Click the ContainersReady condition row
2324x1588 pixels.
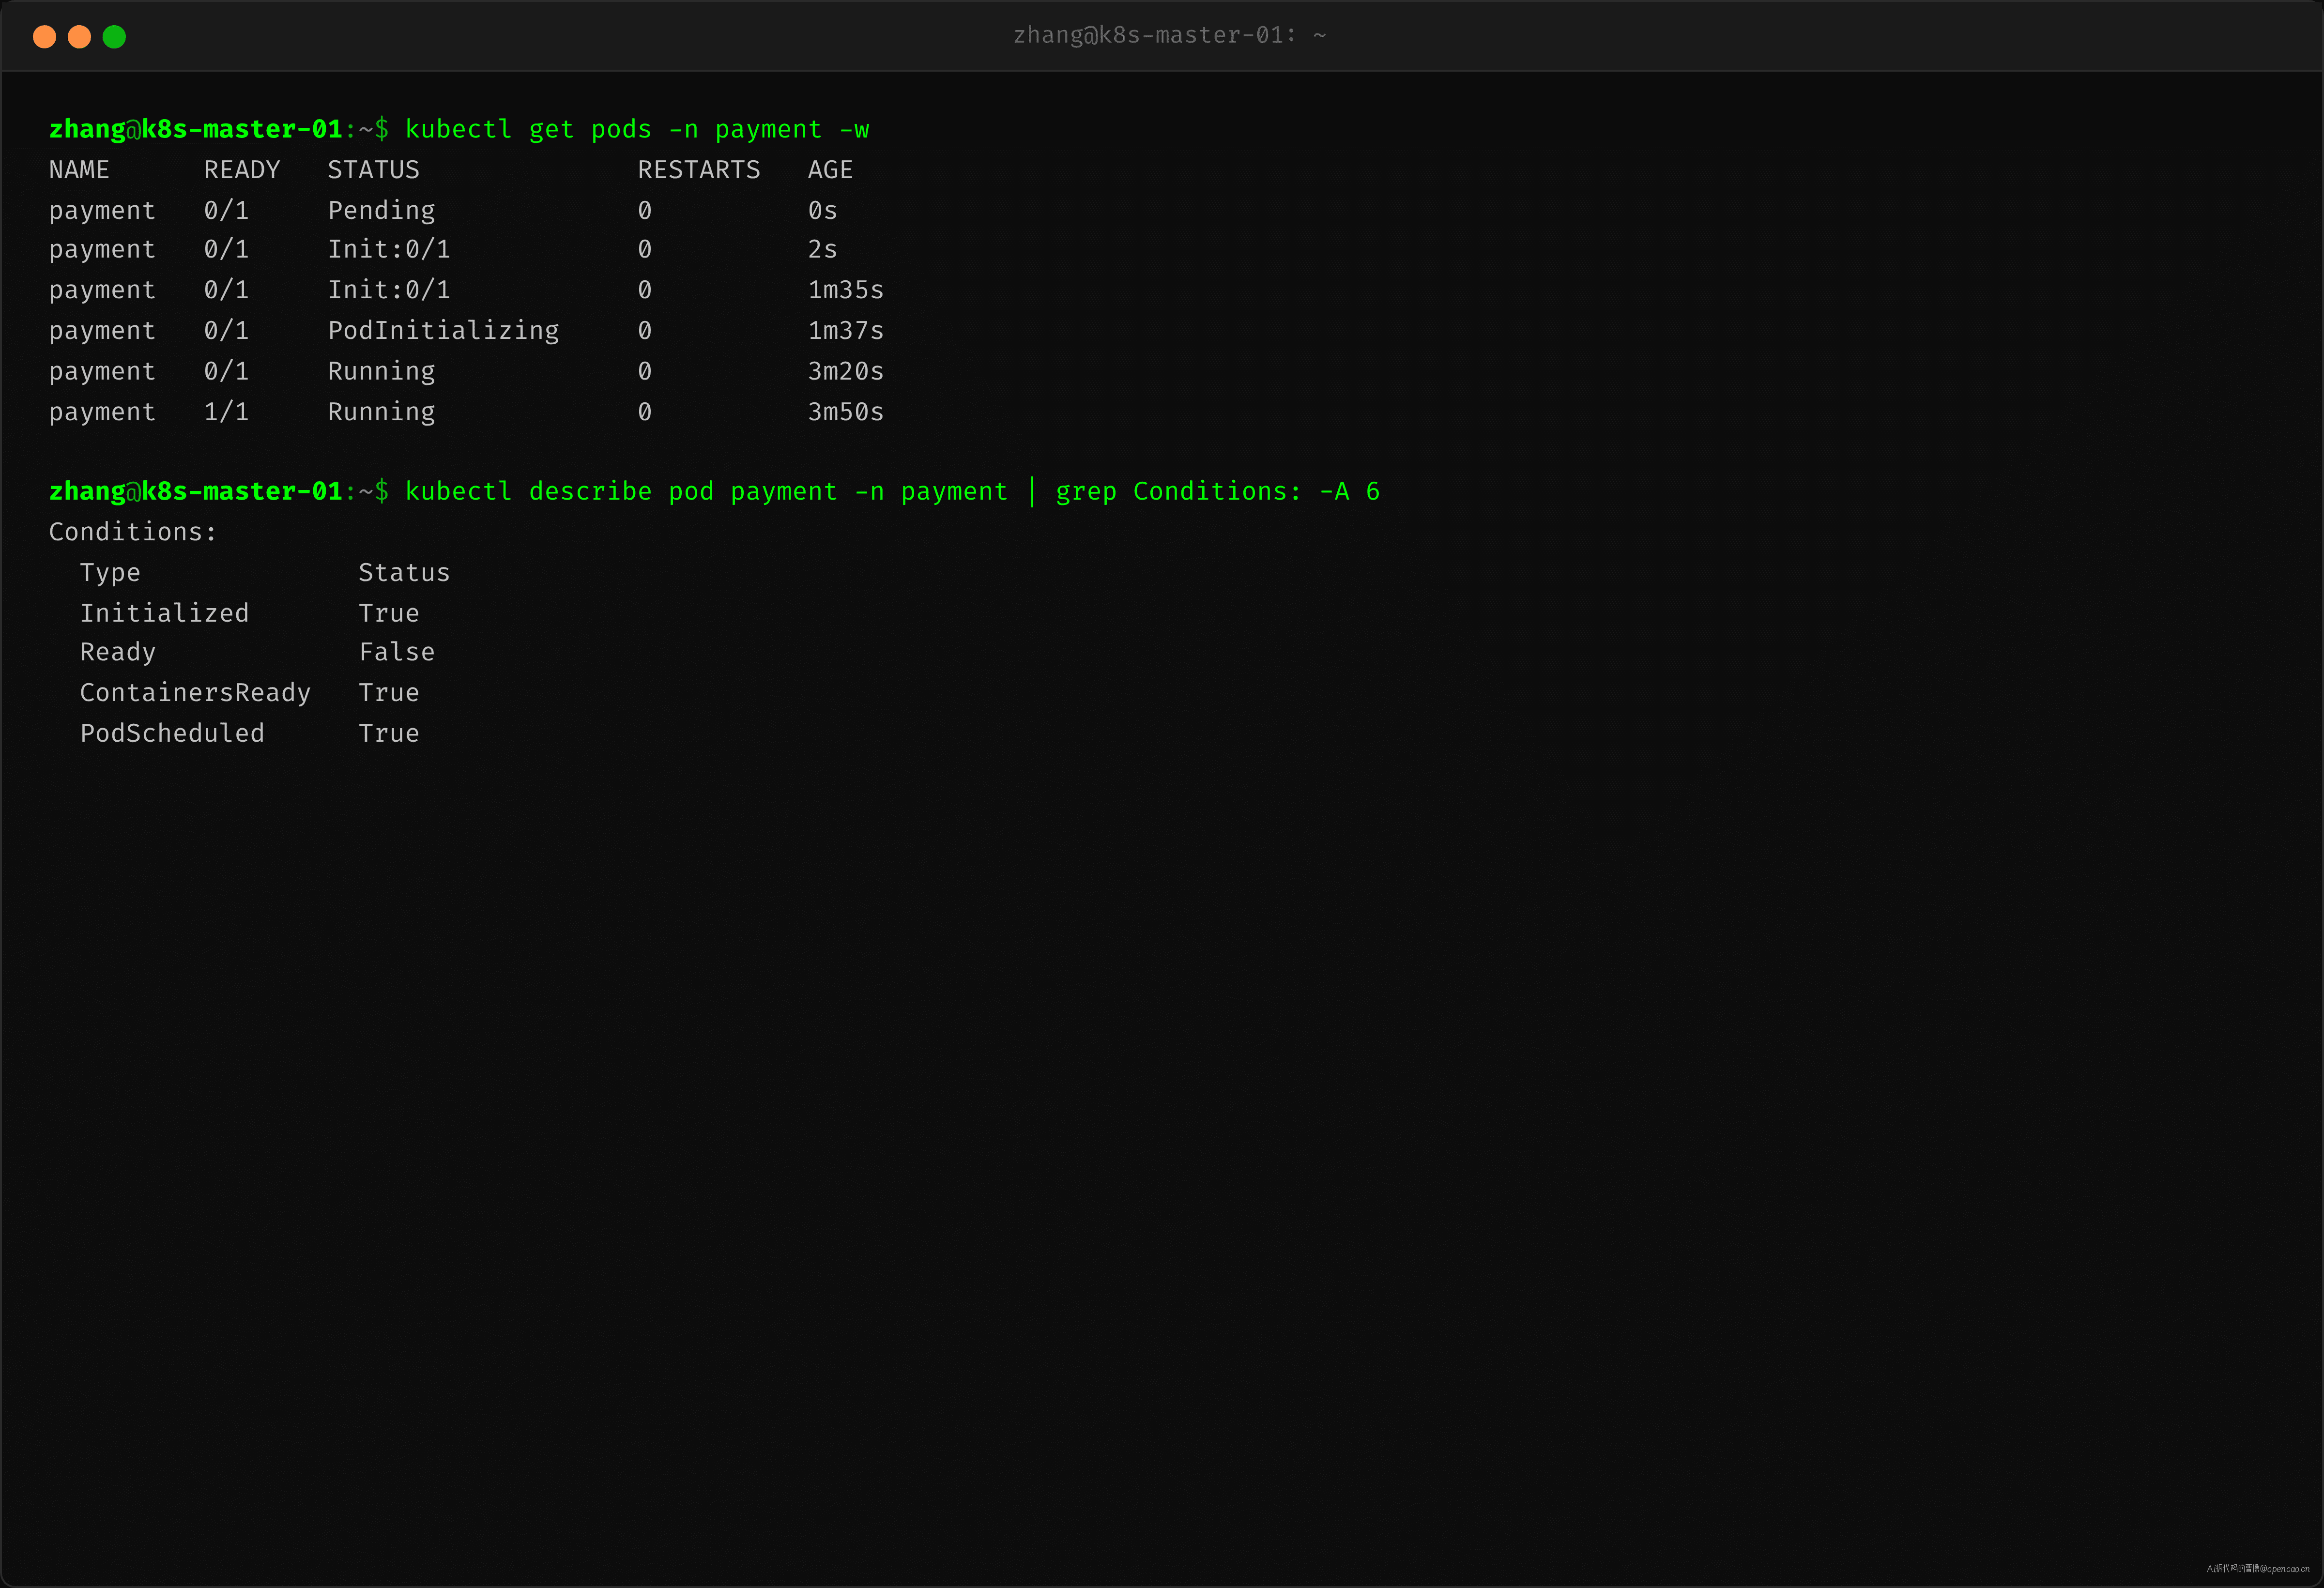[x=249, y=693]
